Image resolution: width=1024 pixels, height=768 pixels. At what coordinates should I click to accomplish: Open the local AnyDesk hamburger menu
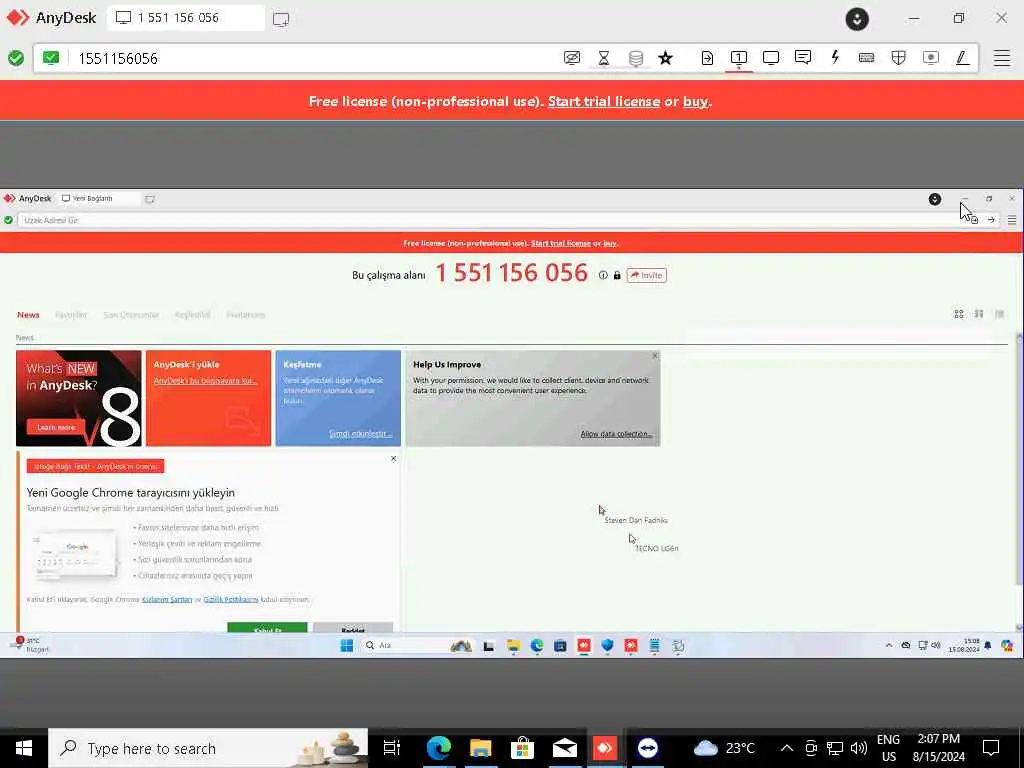[1002, 58]
